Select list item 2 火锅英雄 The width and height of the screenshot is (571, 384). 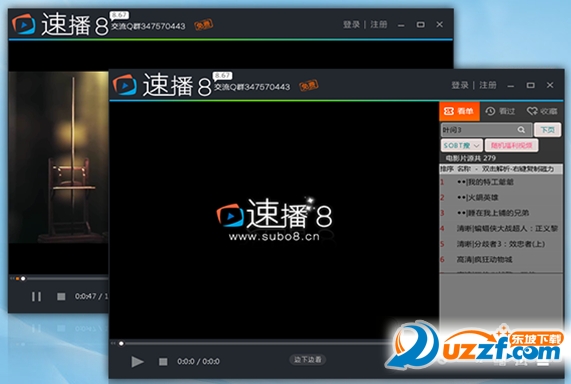tap(501, 197)
